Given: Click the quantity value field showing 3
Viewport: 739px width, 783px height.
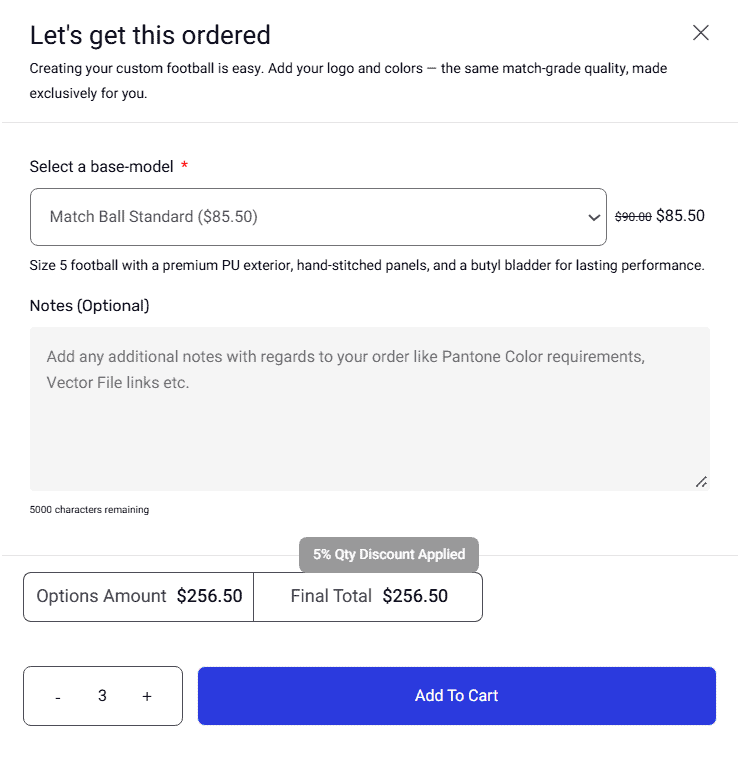Looking at the screenshot, I should [x=102, y=696].
